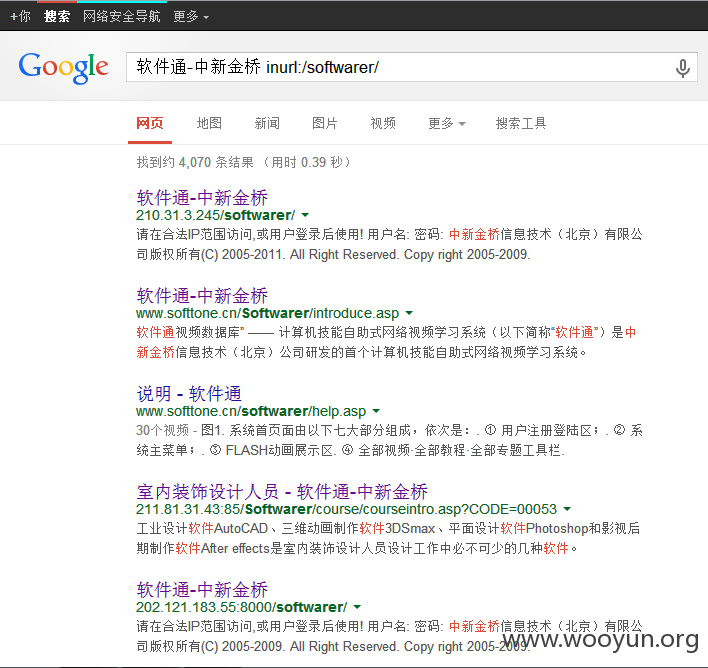Click the search query input field
The image size is (708, 668).
click(x=412, y=67)
